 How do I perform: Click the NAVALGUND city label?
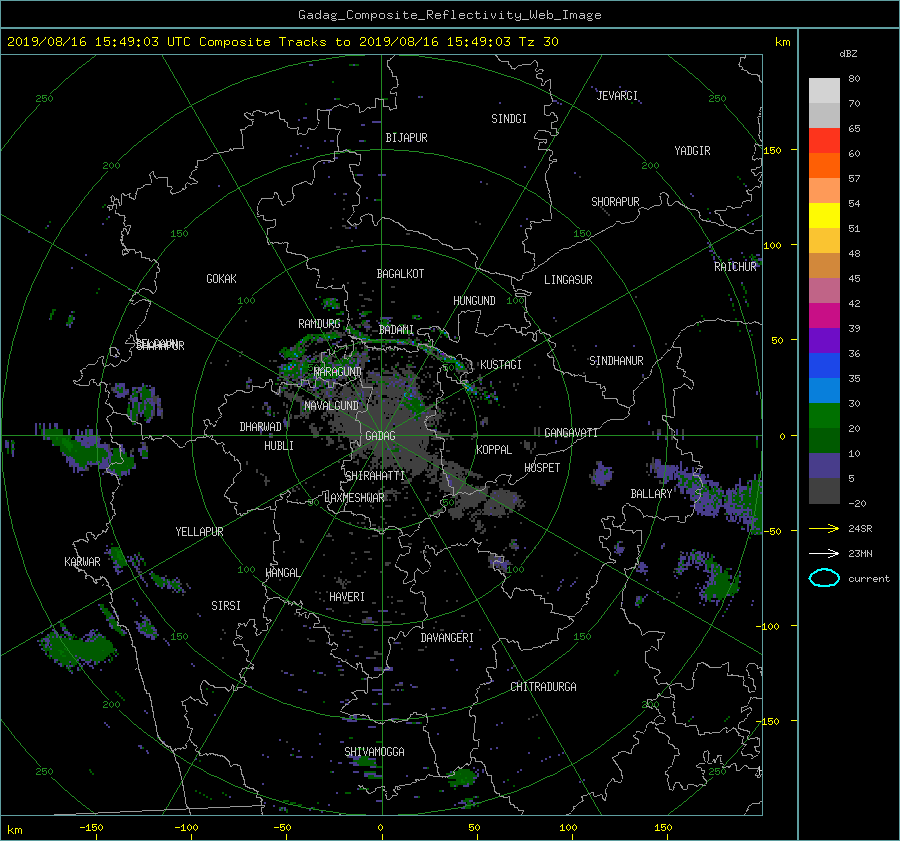click(331, 406)
